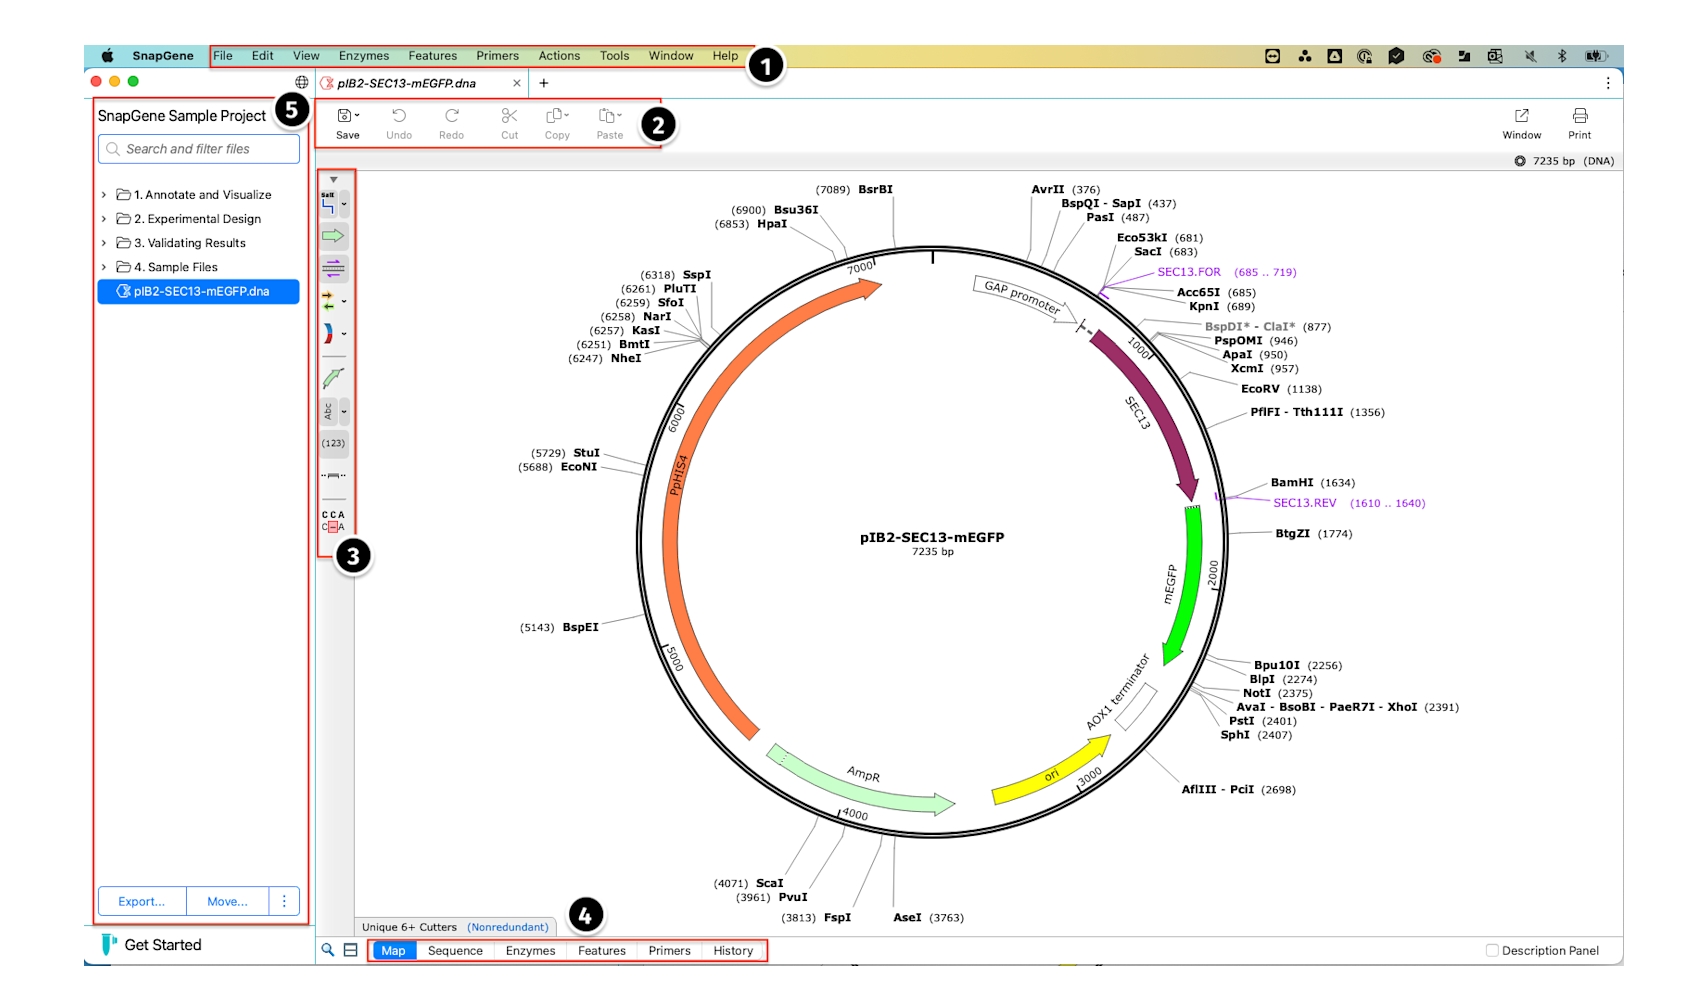Switch to the Features bottom tab
The height and width of the screenshot is (990, 1681).
602,951
